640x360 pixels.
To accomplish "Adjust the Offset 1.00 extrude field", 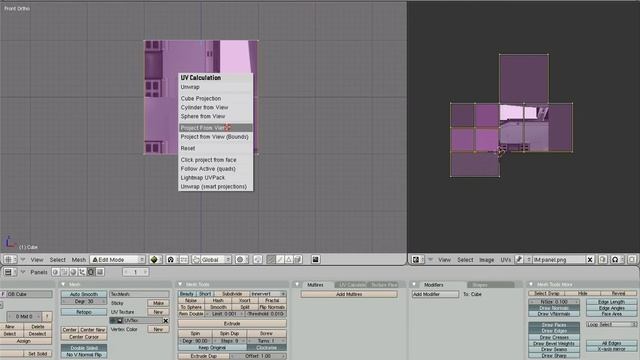I will point(258,356).
